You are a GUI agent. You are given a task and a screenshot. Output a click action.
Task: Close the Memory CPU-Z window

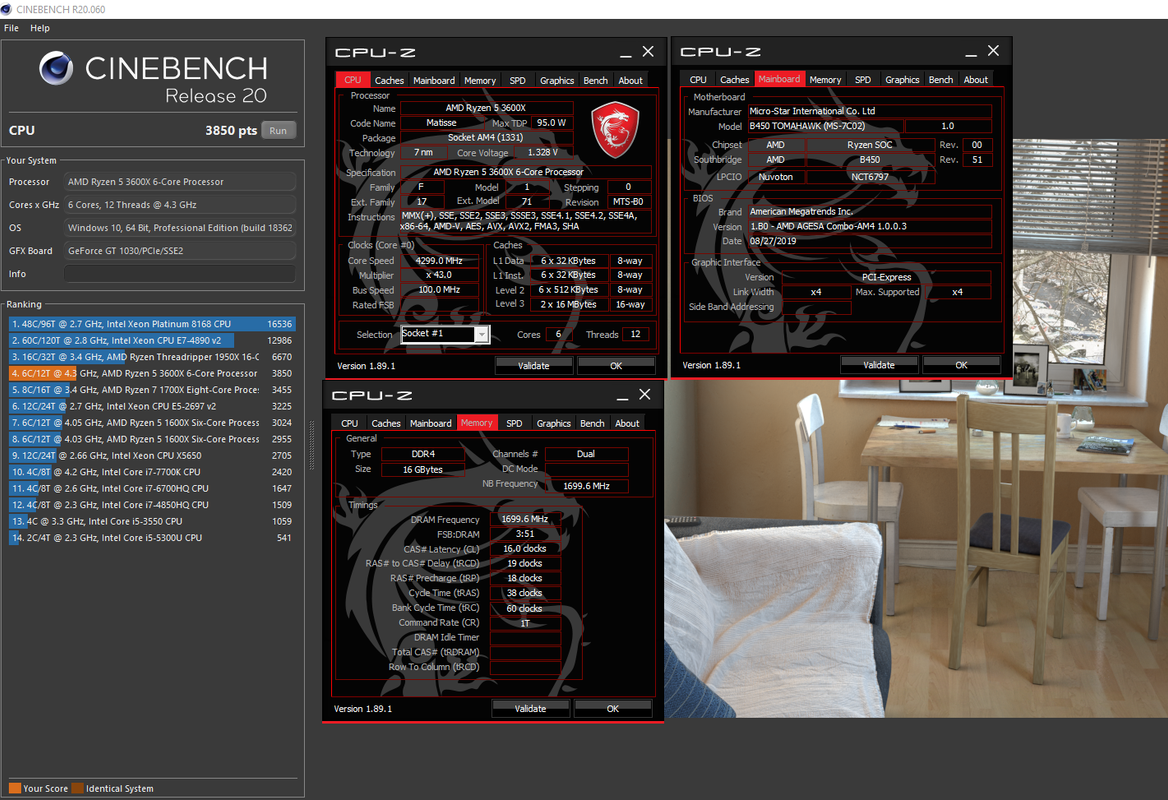[645, 394]
